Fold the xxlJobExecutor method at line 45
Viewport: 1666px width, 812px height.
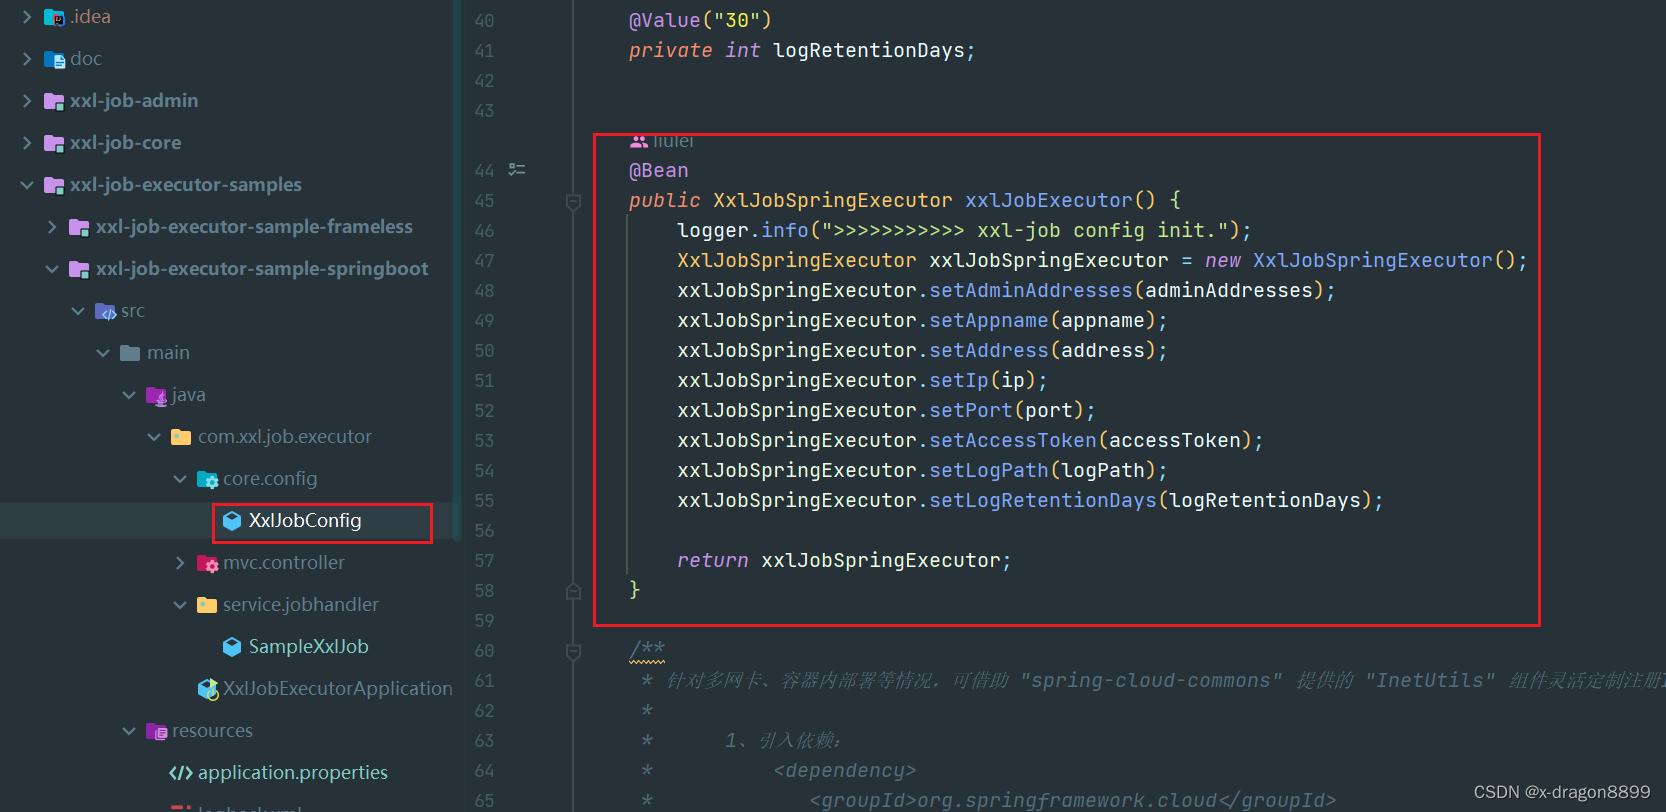[573, 201]
